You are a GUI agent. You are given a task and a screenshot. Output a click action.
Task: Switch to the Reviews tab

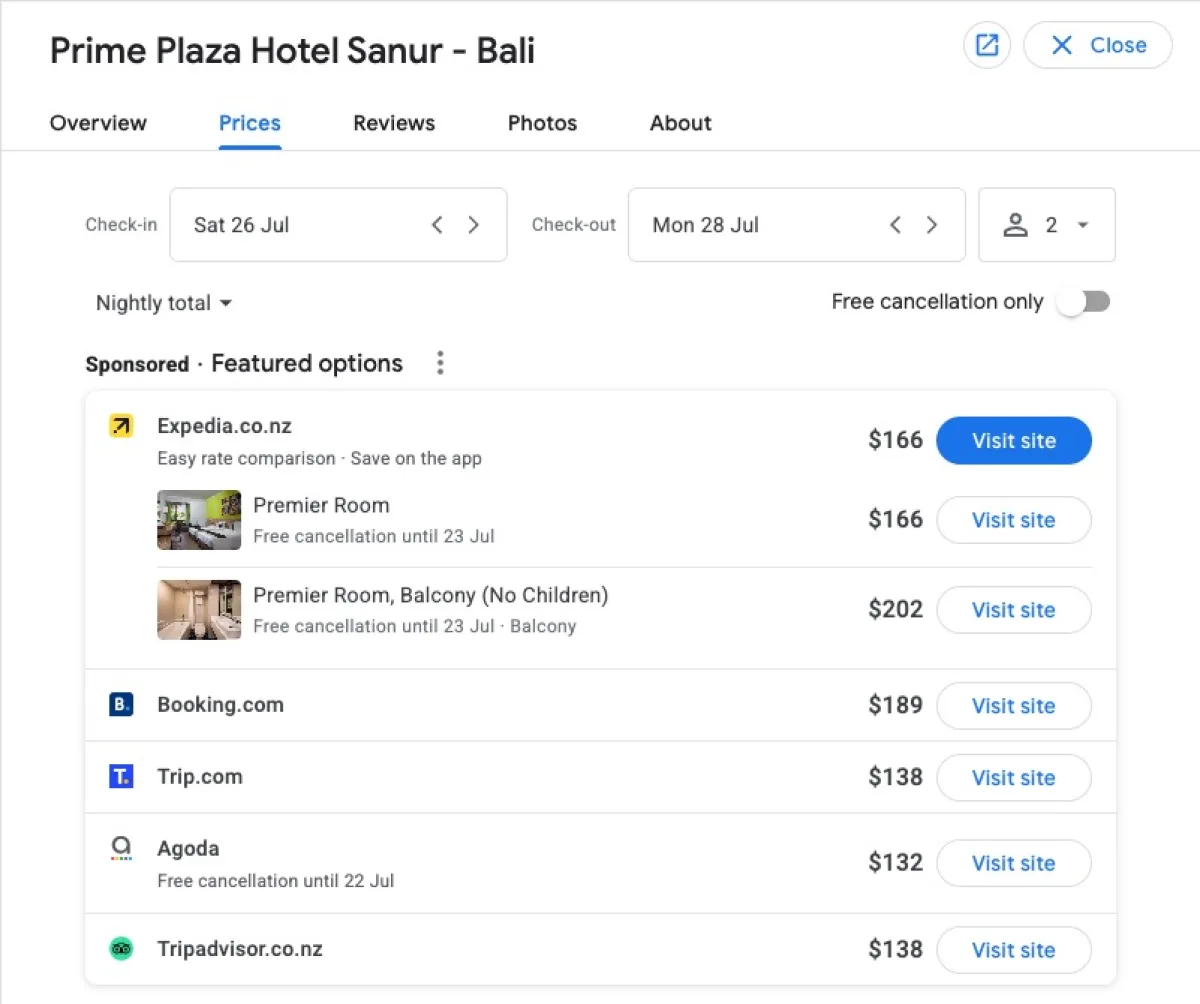393,123
